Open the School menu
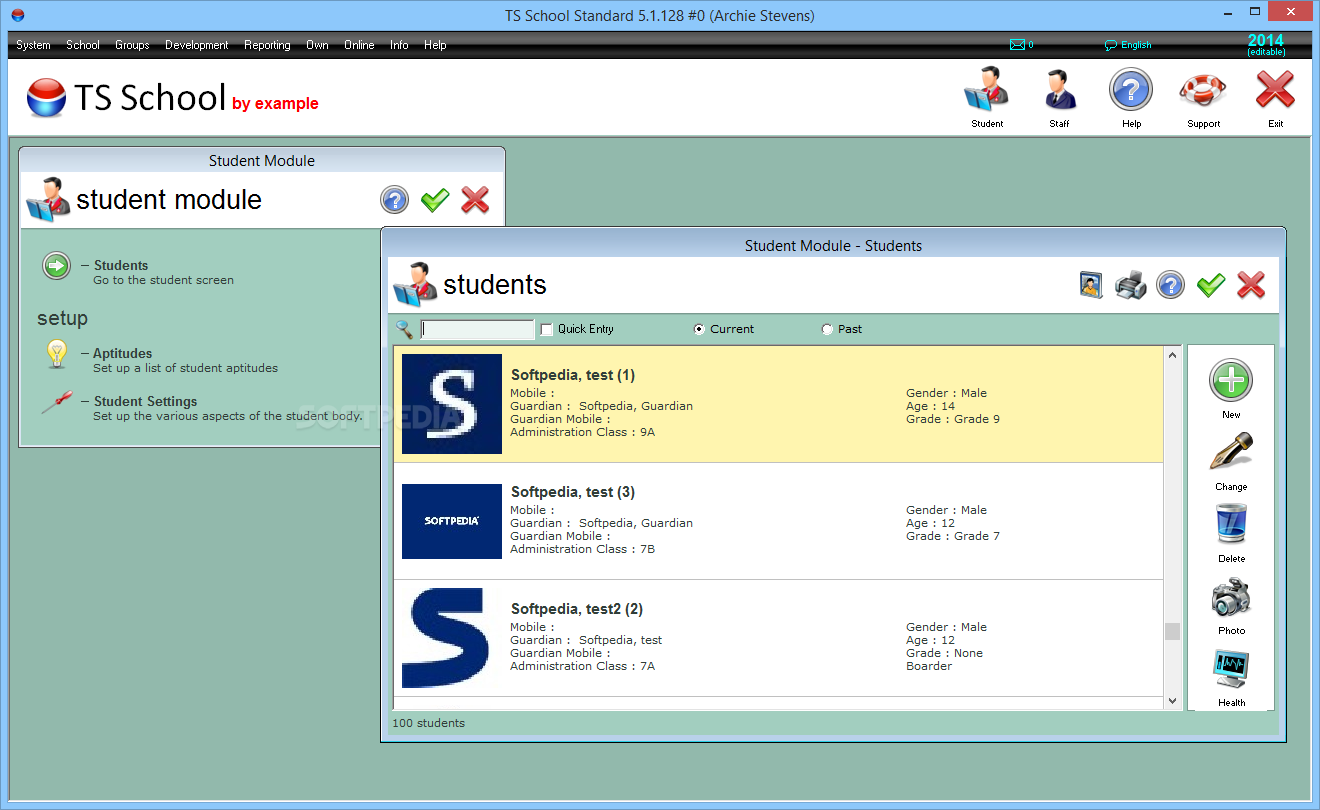Image resolution: width=1320 pixels, height=810 pixels. [x=83, y=45]
